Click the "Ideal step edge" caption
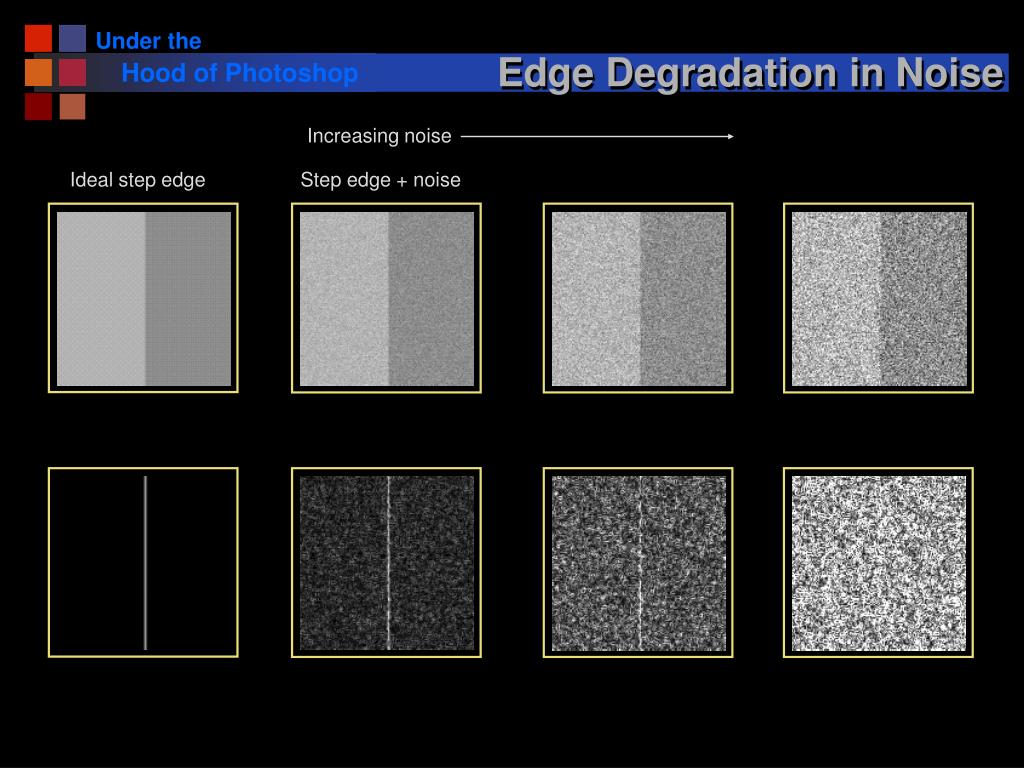The height and width of the screenshot is (768, 1024). pyautogui.click(x=138, y=180)
